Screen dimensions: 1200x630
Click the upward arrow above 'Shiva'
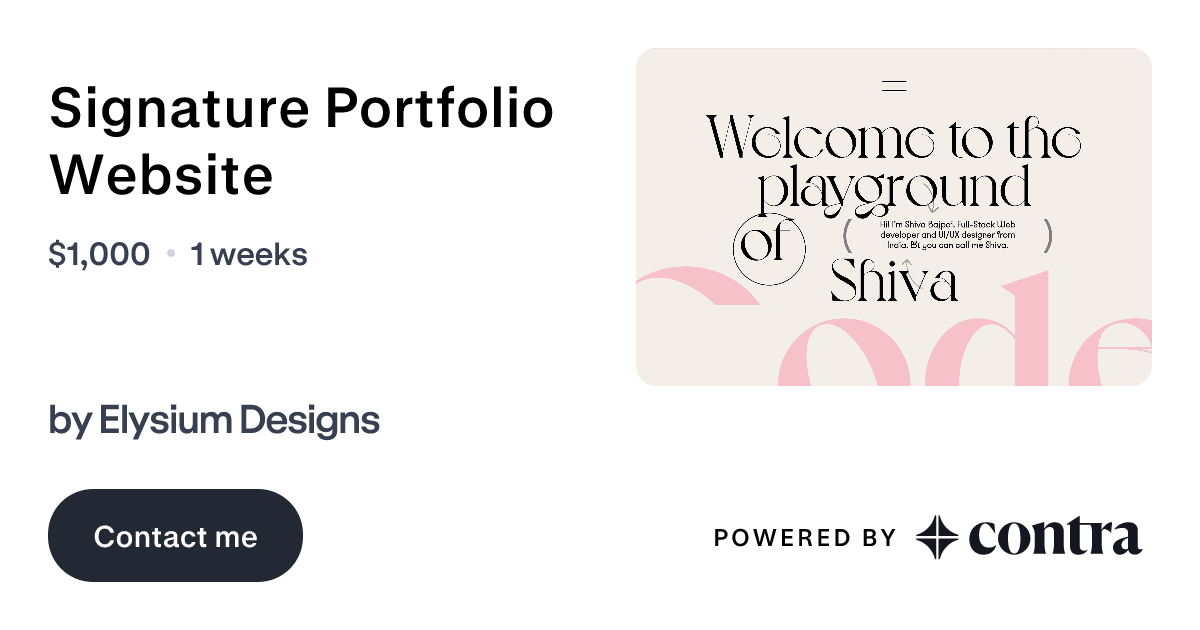pos(907,263)
